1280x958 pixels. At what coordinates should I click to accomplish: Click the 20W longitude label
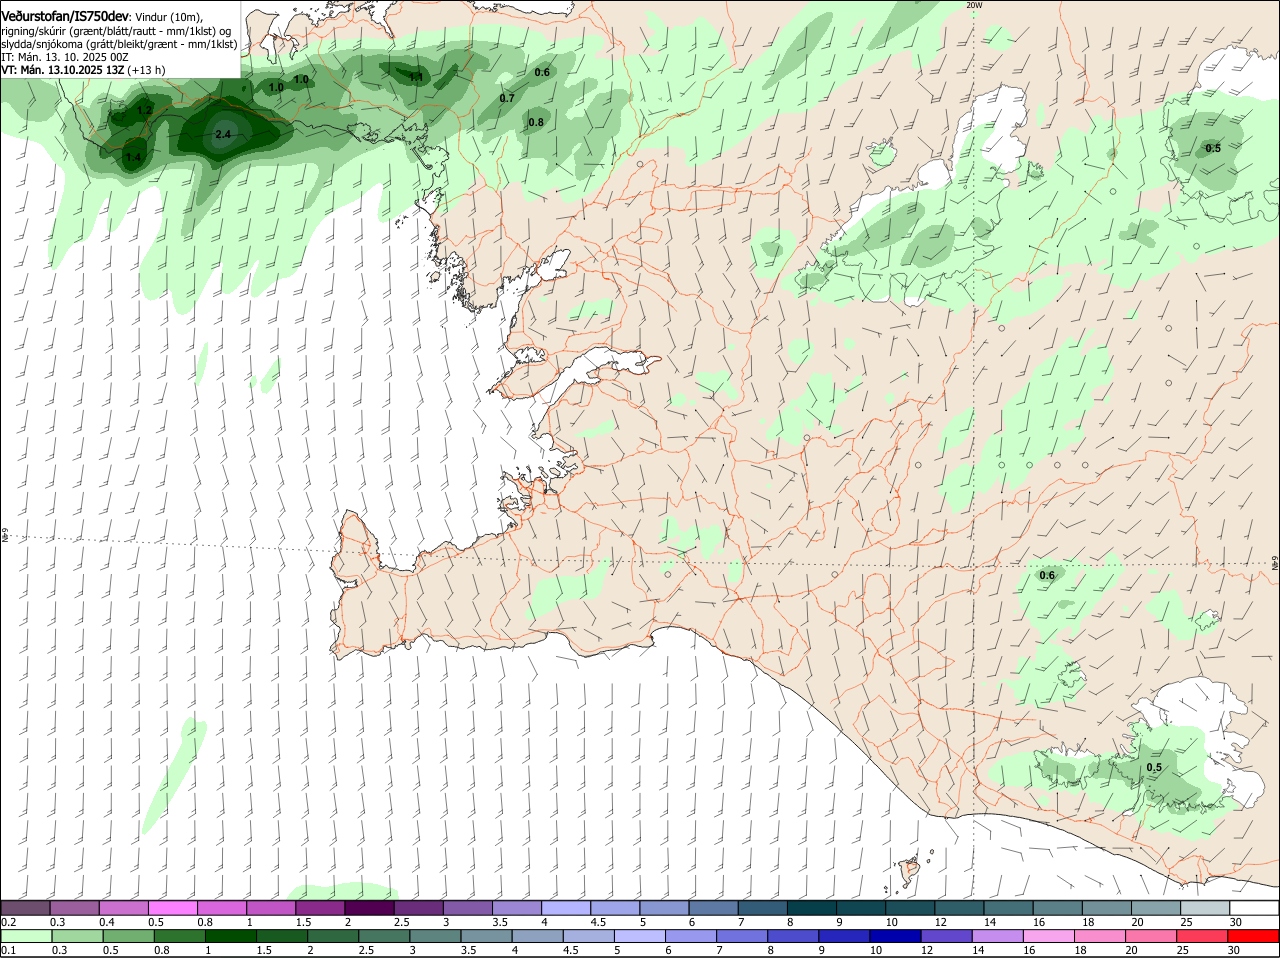click(974, 5)
